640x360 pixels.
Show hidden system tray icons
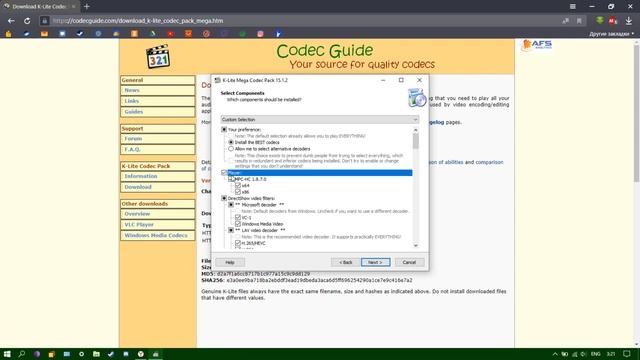tap(555, 354)
